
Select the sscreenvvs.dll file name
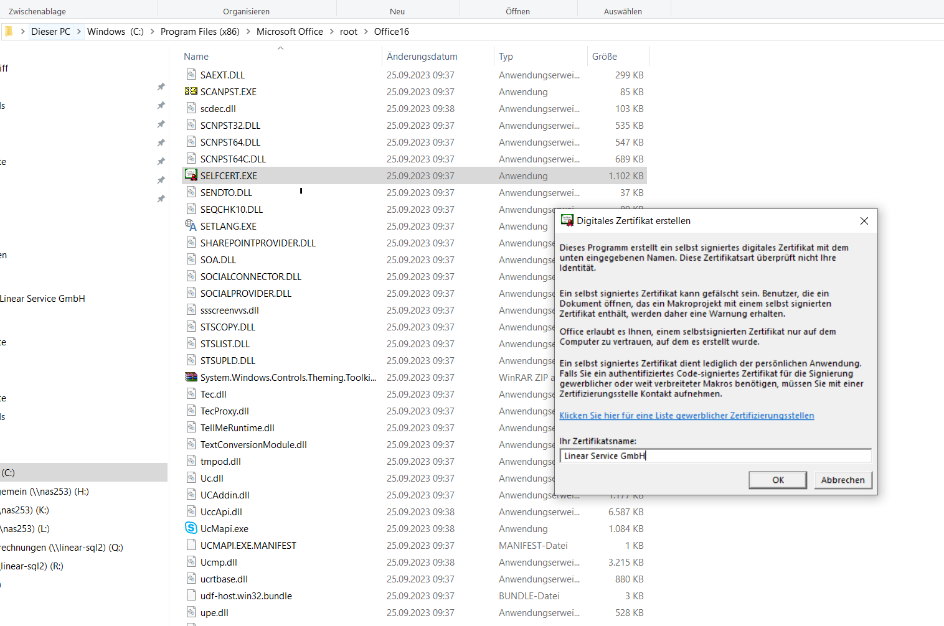[229, 310]
